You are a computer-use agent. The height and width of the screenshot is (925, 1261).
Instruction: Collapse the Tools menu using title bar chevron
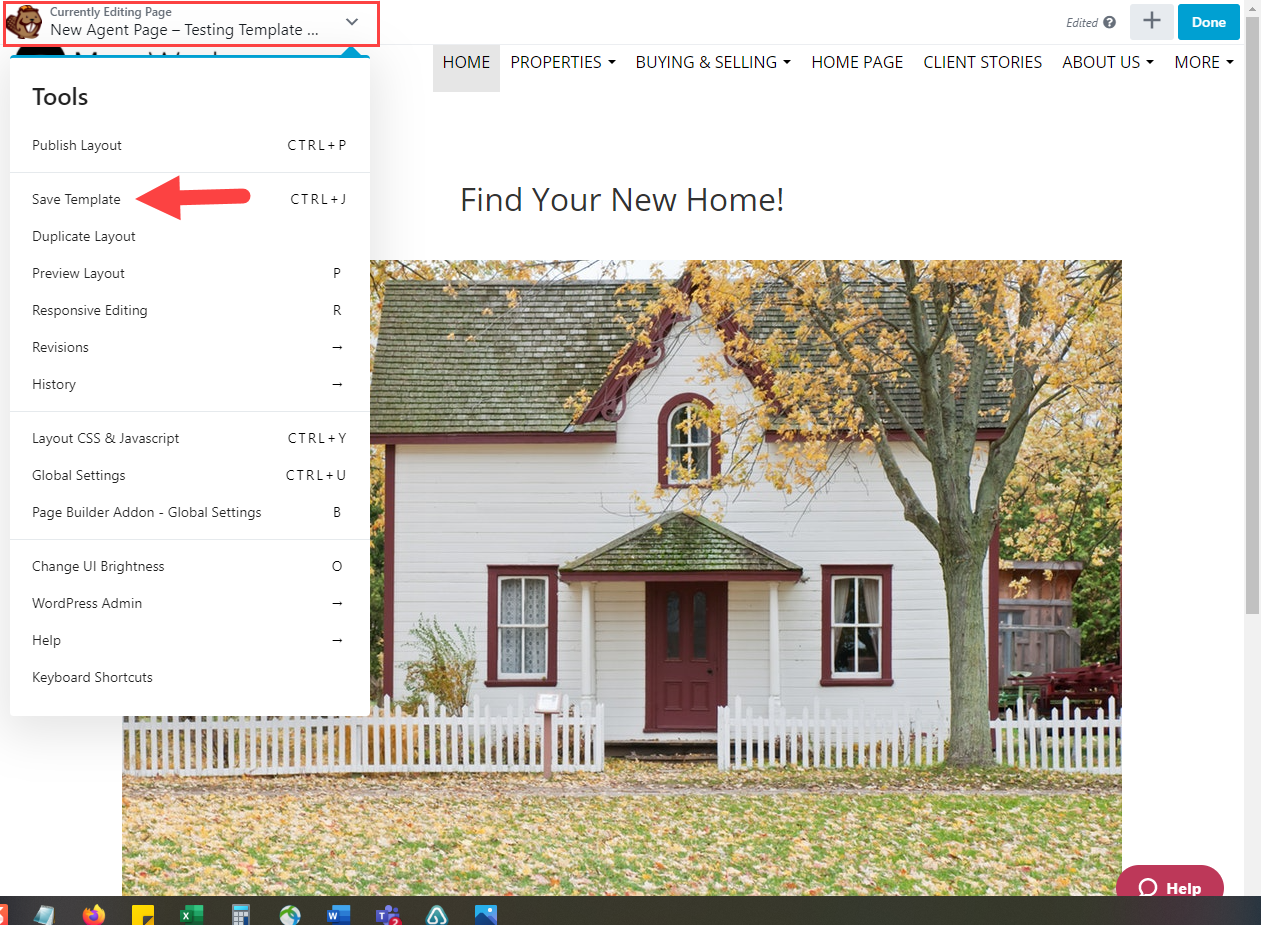click(x=352, y=22)
